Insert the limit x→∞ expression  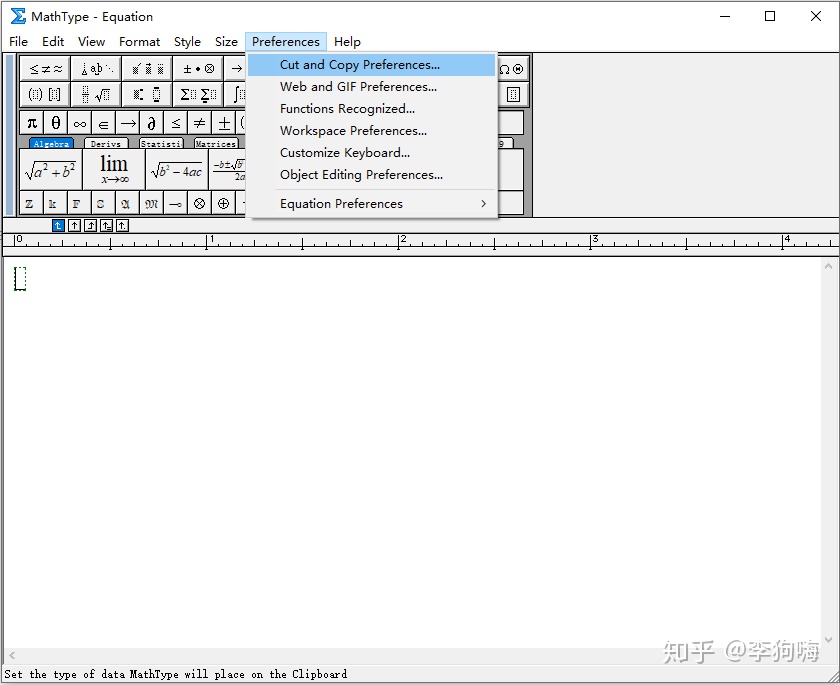(x=114, y=170)
